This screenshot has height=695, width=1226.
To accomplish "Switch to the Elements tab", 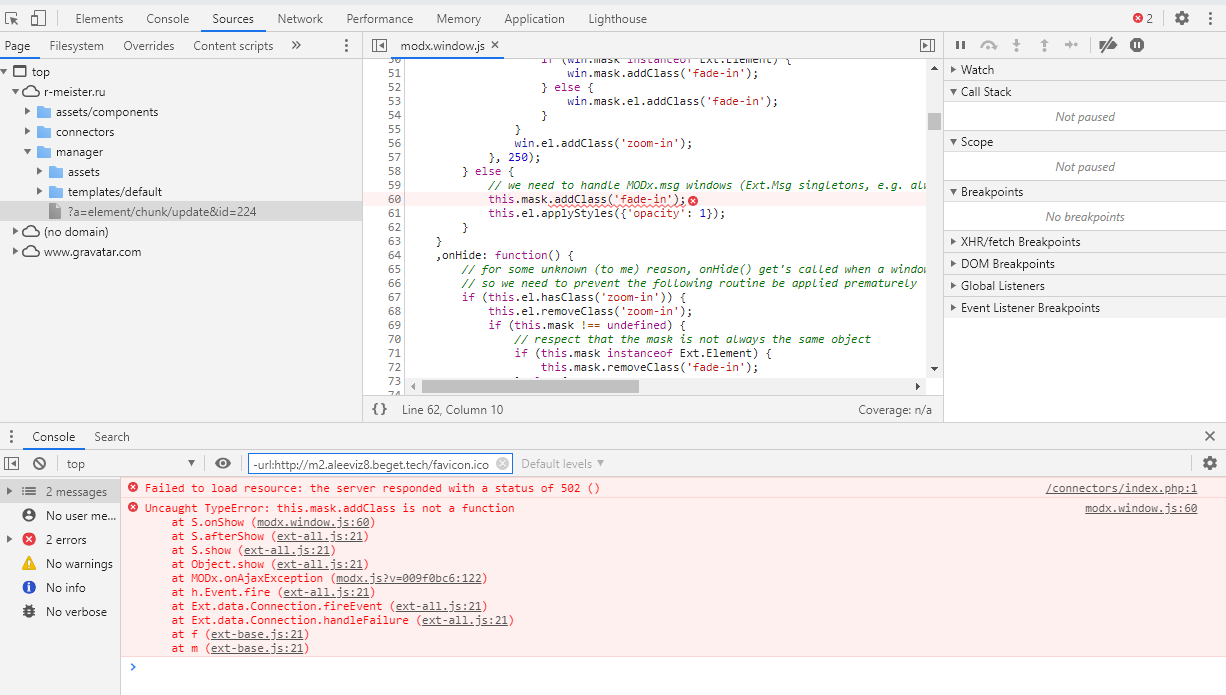I will [x=99, y=18].
